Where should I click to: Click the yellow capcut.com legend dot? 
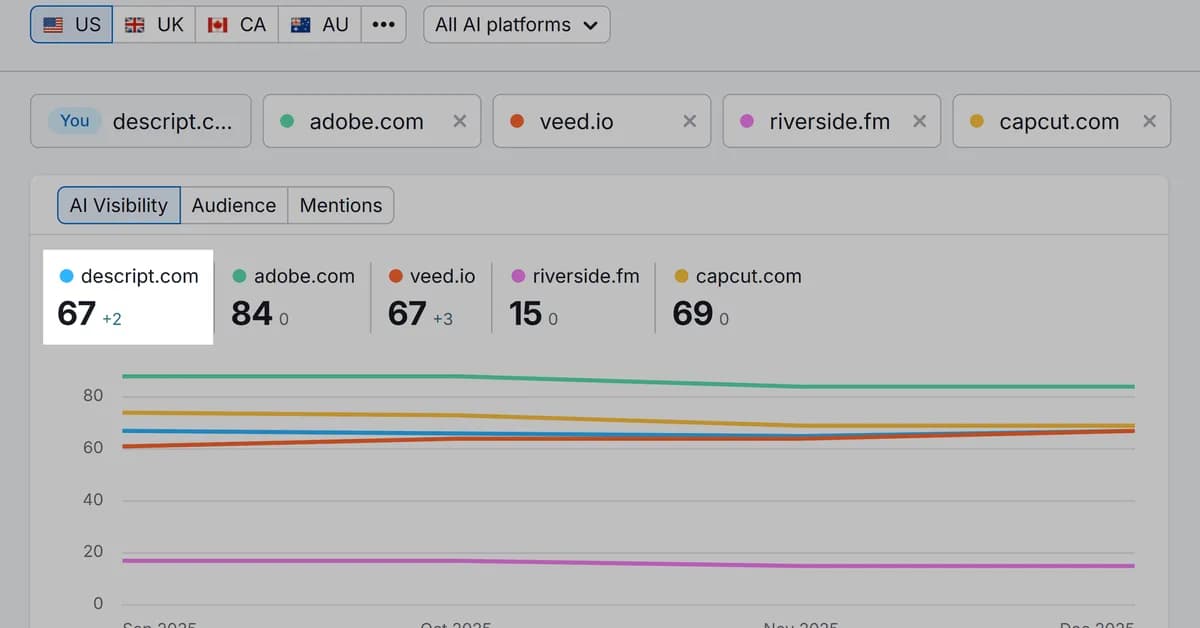pos(682,276)
